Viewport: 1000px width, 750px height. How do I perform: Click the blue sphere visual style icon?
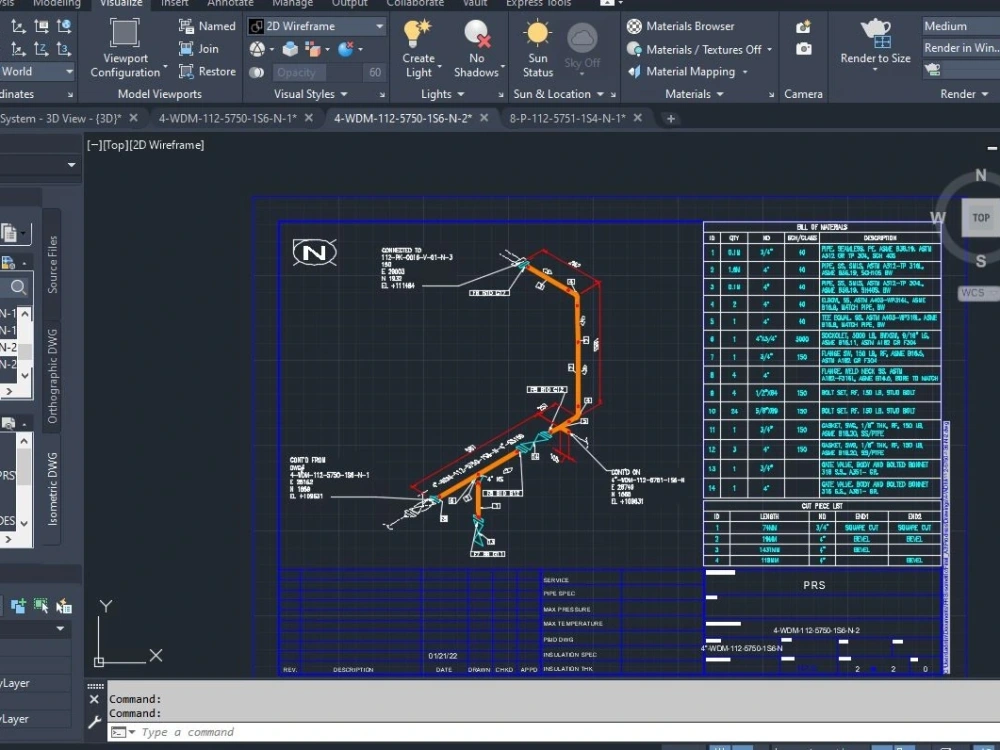346,49
